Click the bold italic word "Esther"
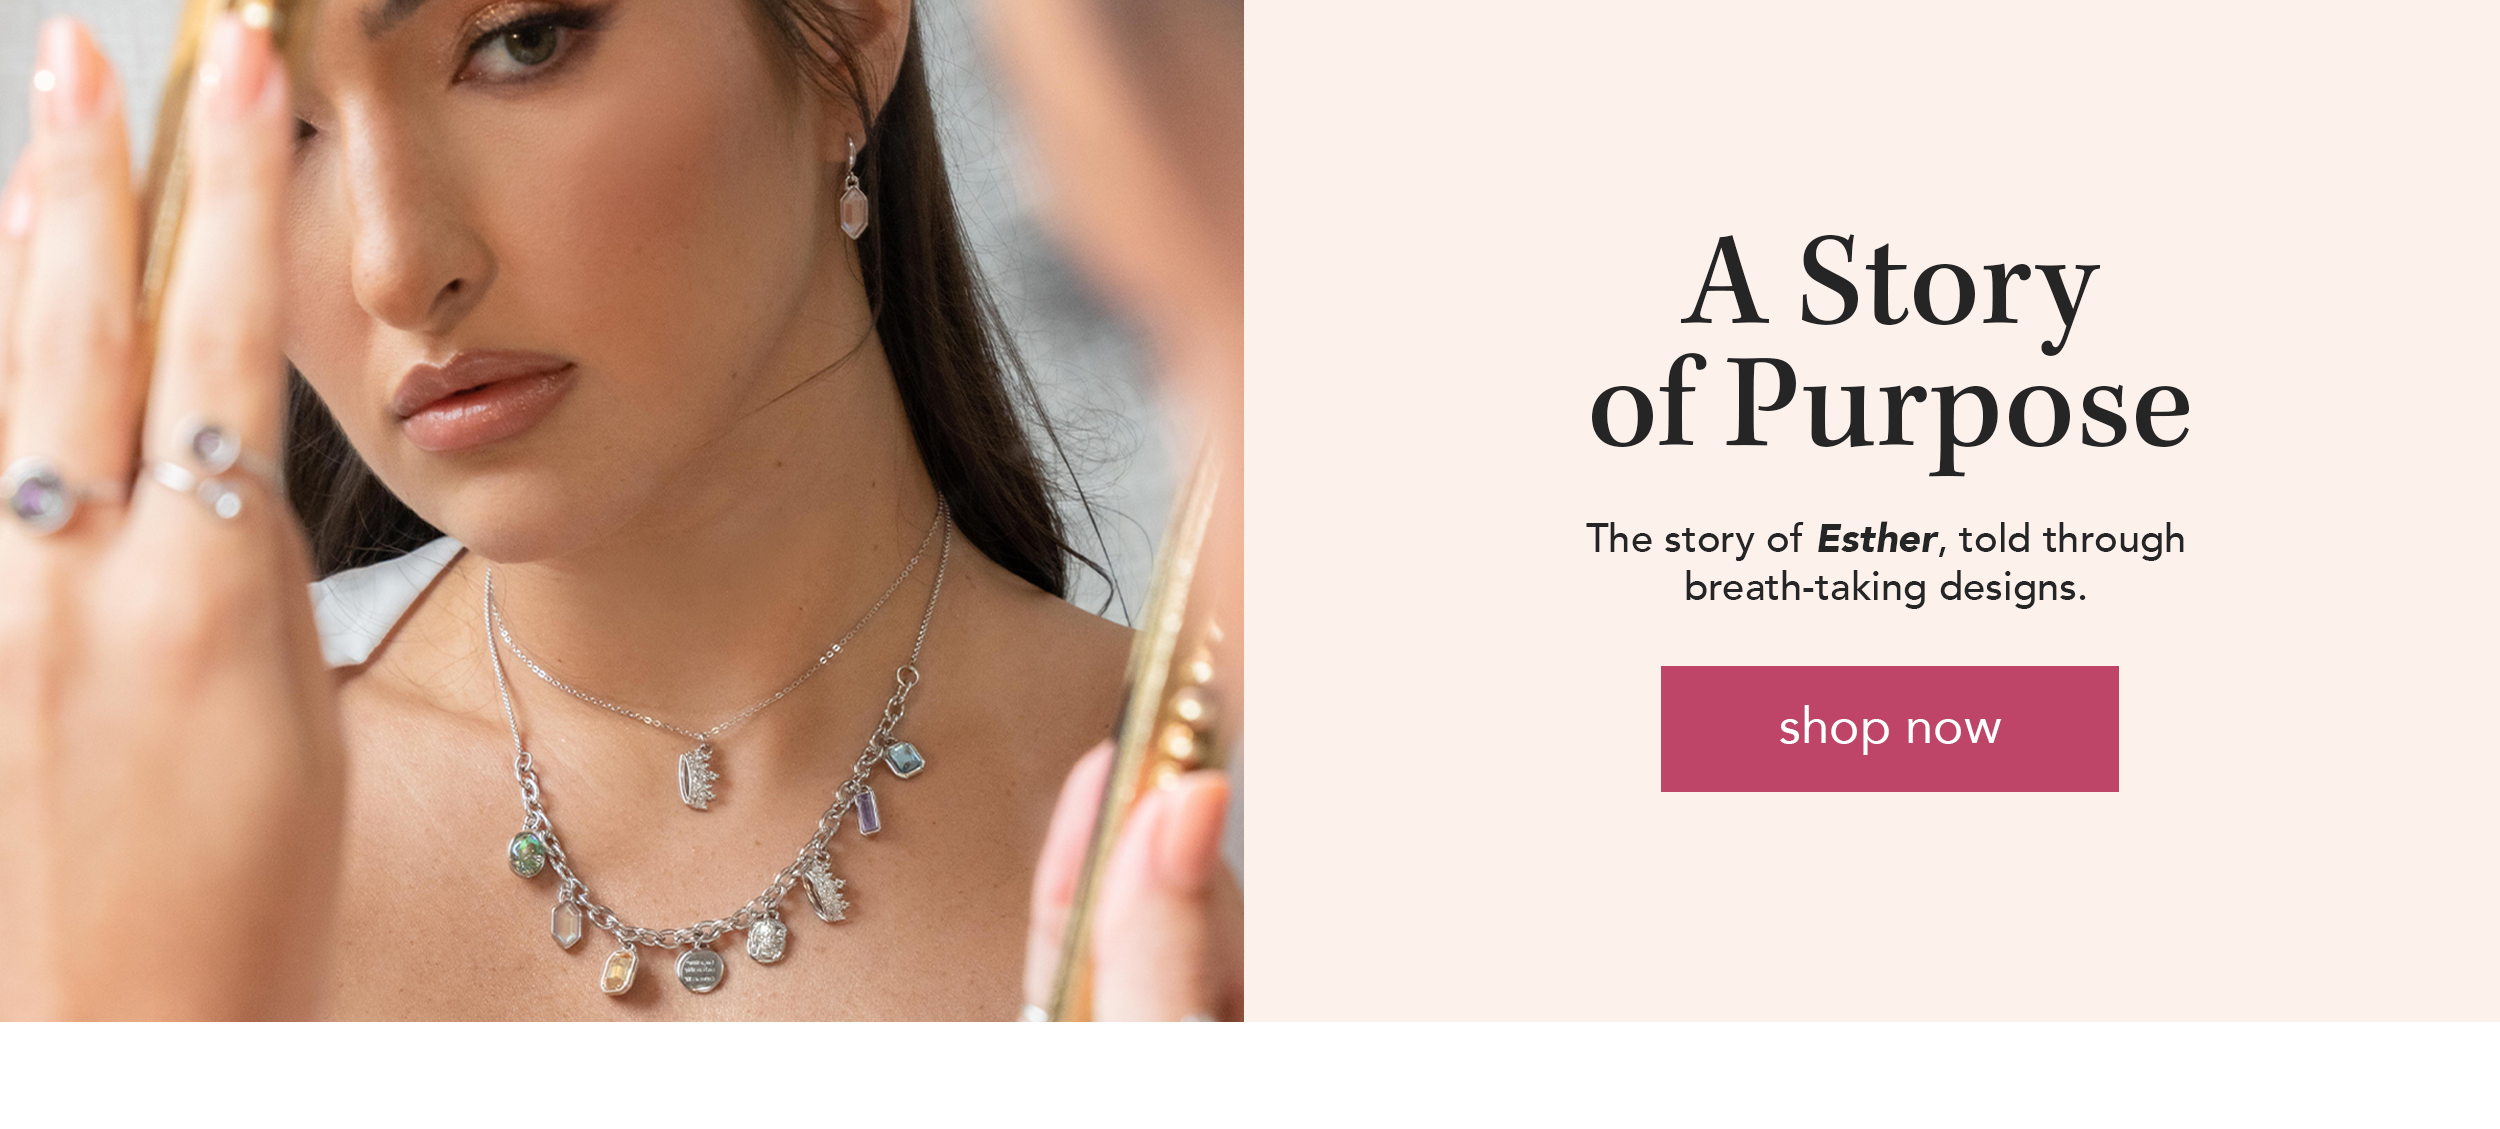2500x1129 pixels. (1876, 539)
